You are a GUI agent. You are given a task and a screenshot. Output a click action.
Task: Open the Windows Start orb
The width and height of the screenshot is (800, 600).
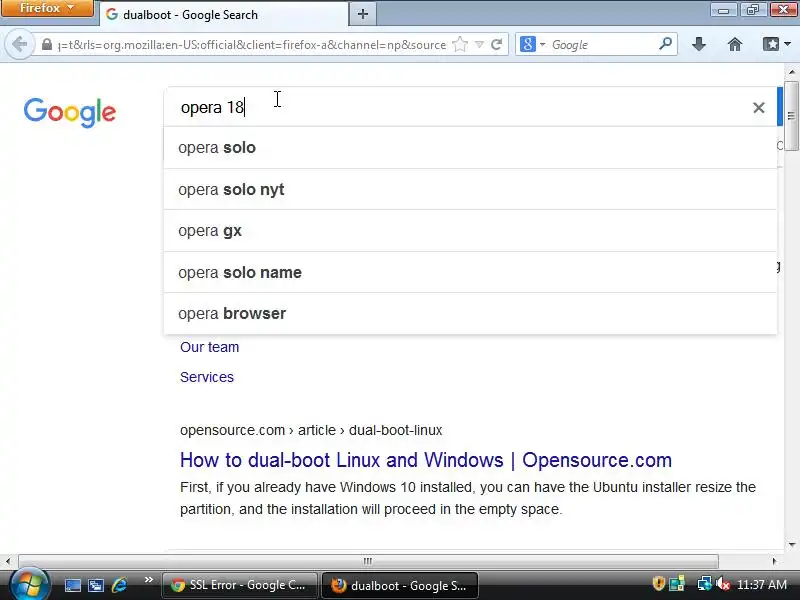pos(30,584)
